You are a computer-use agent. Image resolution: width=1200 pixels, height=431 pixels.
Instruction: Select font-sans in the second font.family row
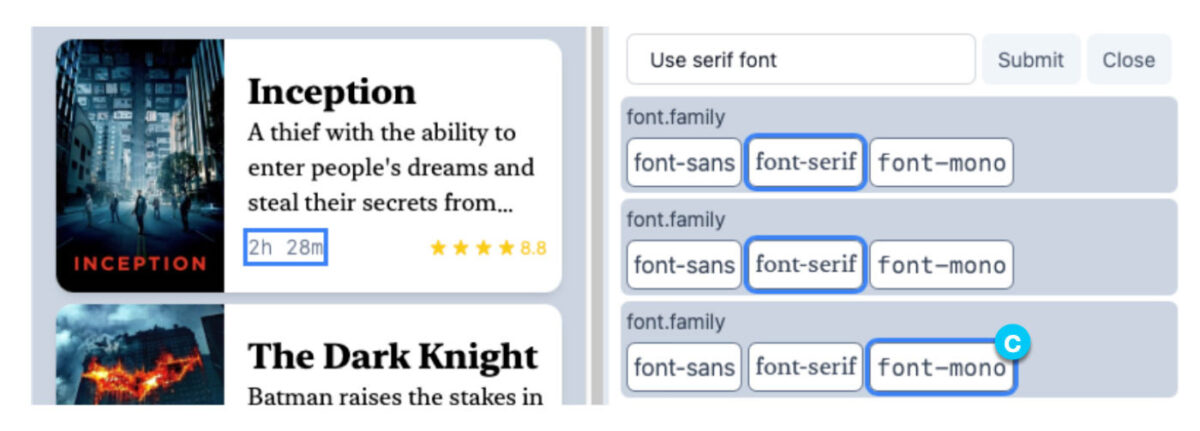(x=684, y=265)
